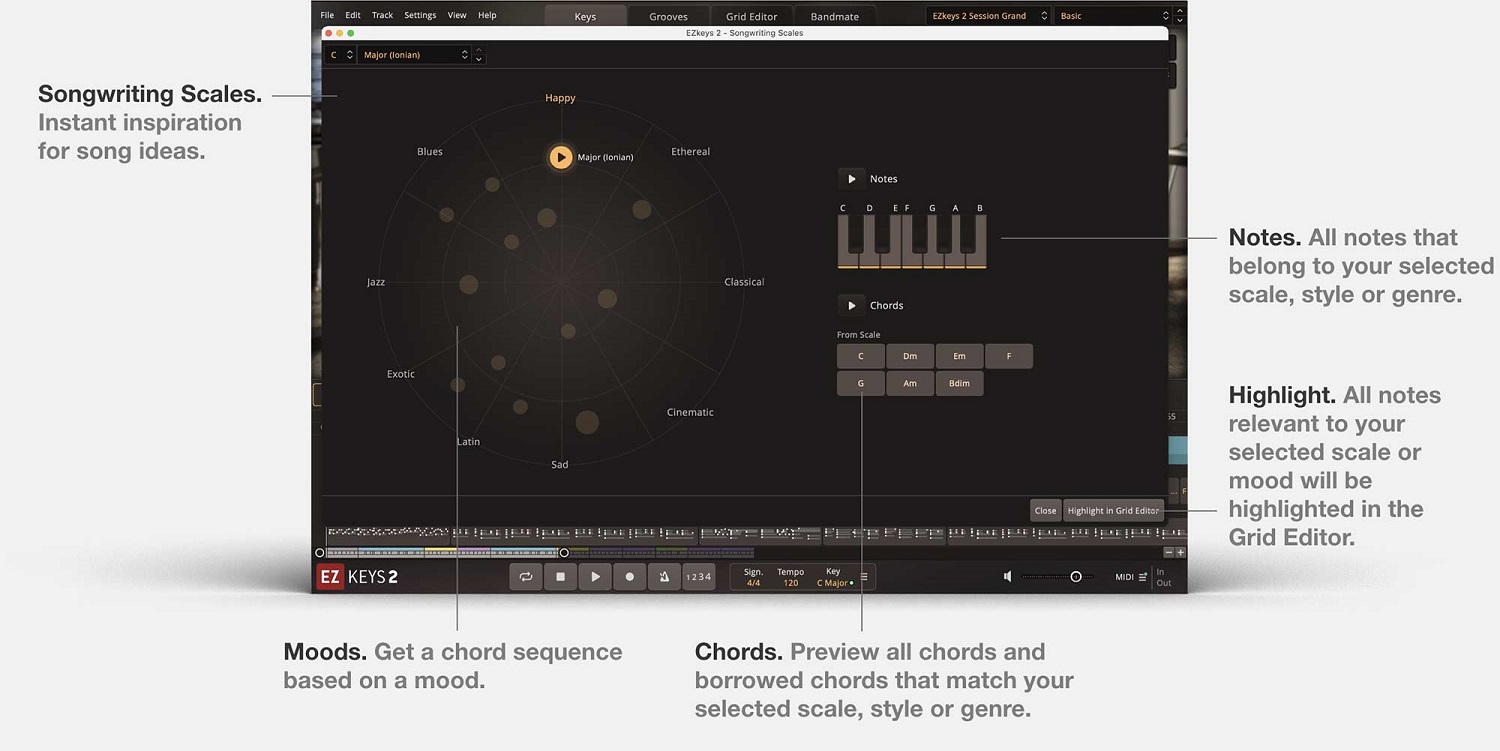The width and height of the screenshot is (1500, 751).
Task: Adjust the master volume slider
Action: point(1058,577)
